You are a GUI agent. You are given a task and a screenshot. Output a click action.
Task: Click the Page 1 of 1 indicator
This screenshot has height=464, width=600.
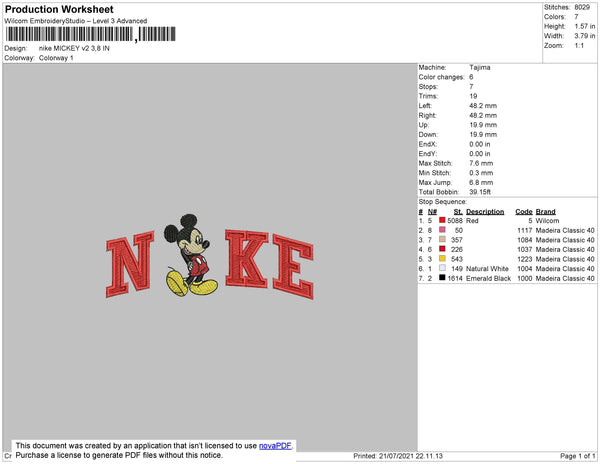(x=578, y=456)
